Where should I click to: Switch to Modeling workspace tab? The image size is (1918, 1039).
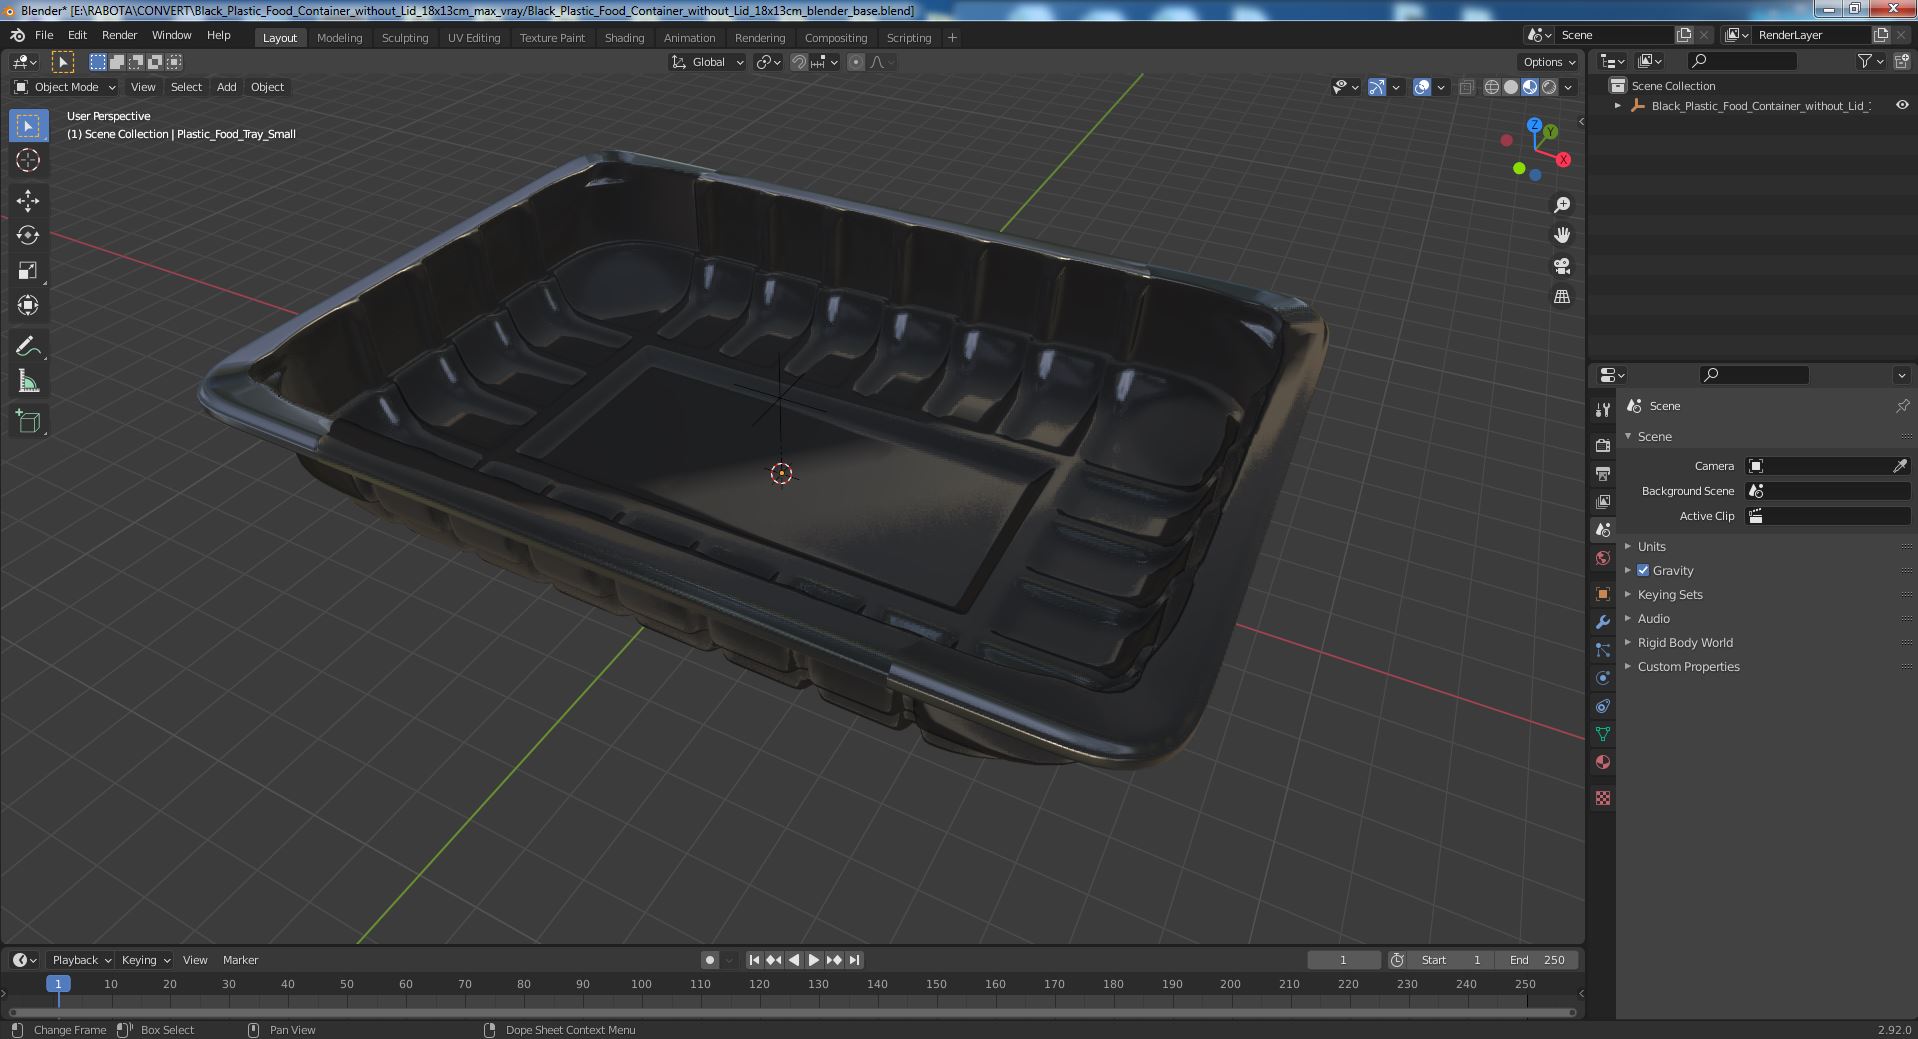point(339,37)
